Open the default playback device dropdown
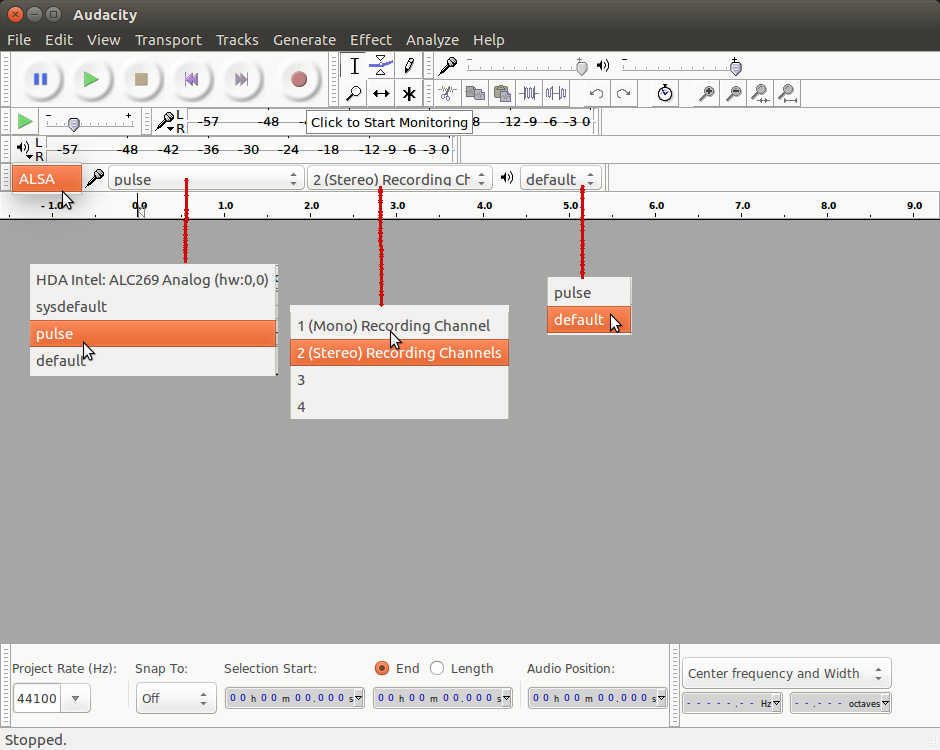The image size is (940, 750). [x=561, y=179]
